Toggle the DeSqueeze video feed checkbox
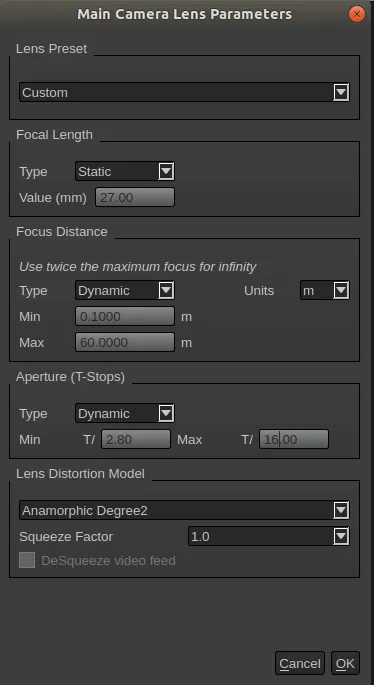The height and width of the screenshot is (685, 374). [x=27, y=560]
